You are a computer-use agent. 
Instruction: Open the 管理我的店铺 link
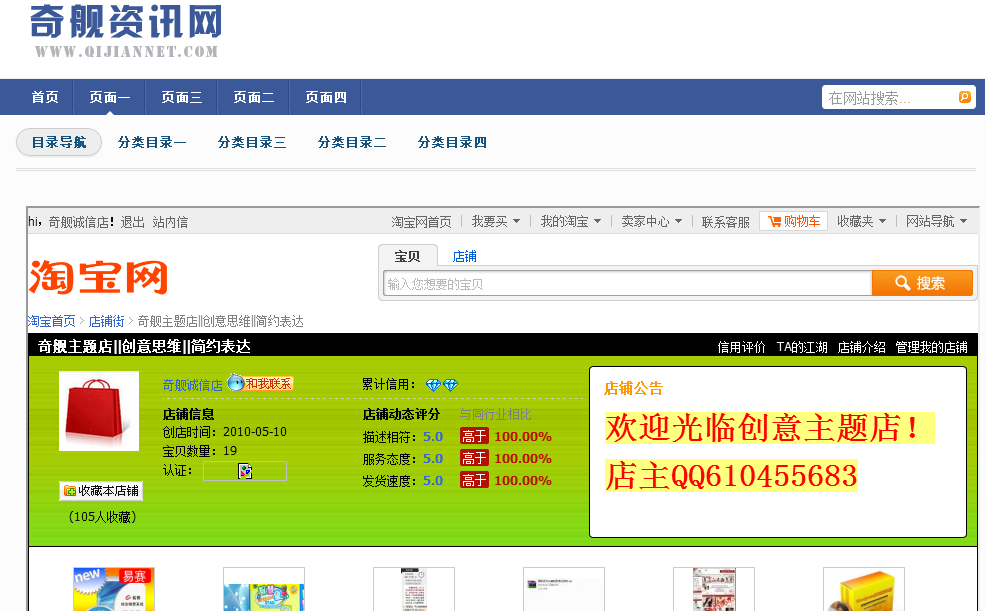931,347
